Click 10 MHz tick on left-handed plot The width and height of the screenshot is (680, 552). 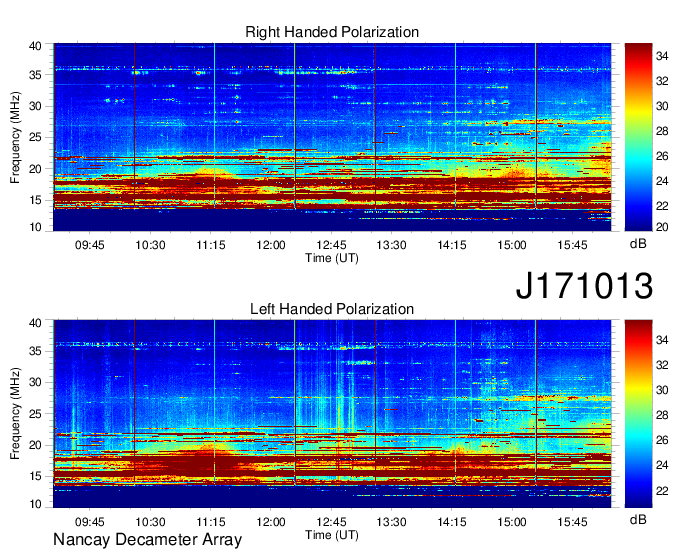[x=35, y=504]
